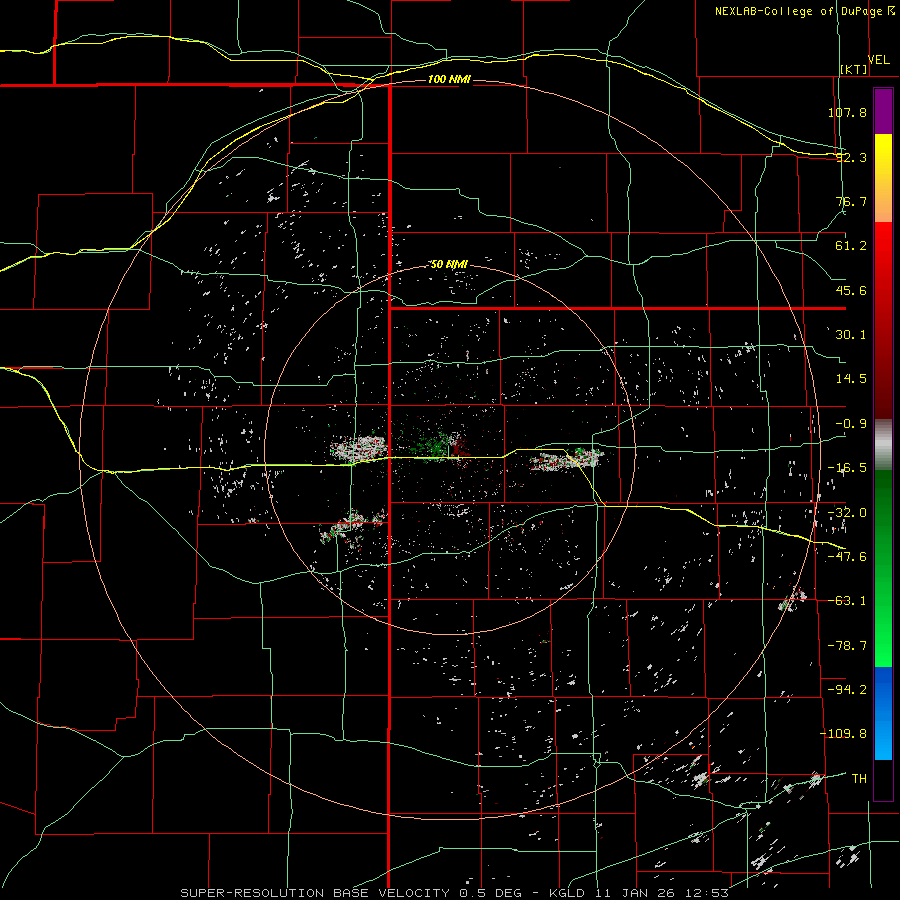Click the 50 NMI range ring label

click(449, 265)
